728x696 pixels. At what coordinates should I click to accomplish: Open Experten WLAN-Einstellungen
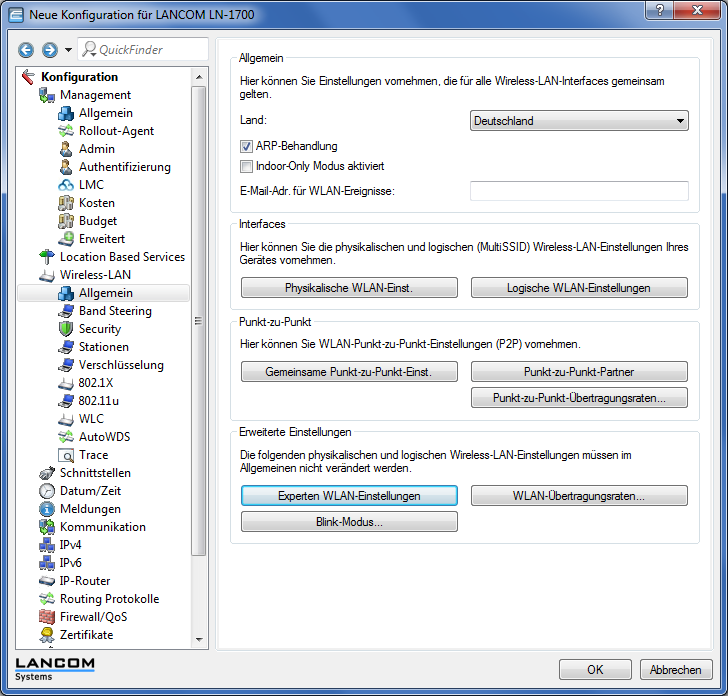click(x=349, y=496)
